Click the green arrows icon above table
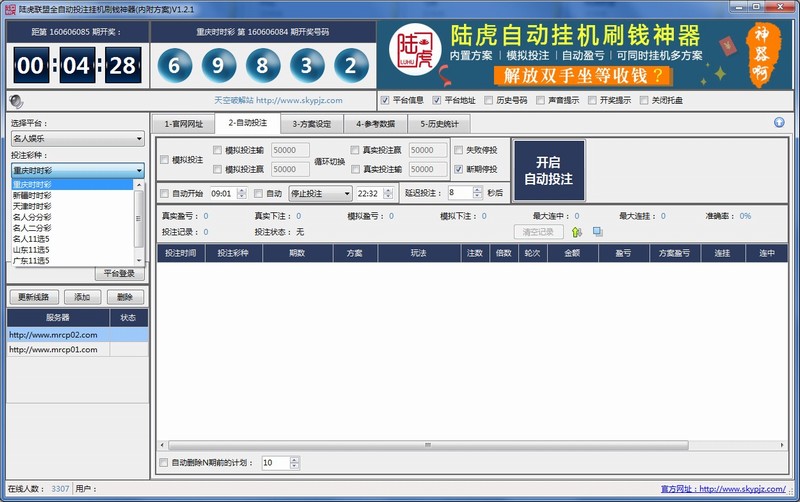The height and width of the screenshot is (502, 800). point(577,232)
